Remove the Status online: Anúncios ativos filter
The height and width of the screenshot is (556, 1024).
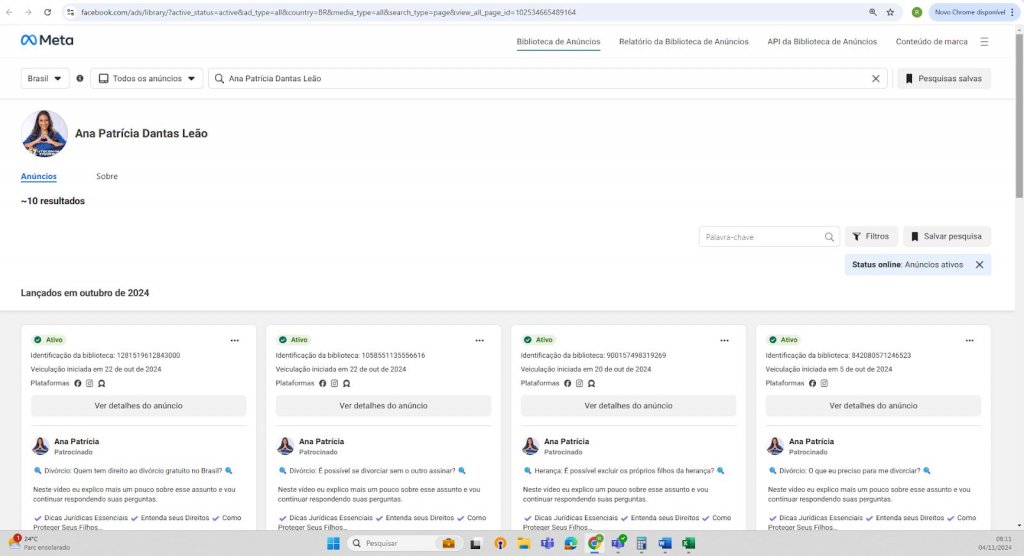980,265
